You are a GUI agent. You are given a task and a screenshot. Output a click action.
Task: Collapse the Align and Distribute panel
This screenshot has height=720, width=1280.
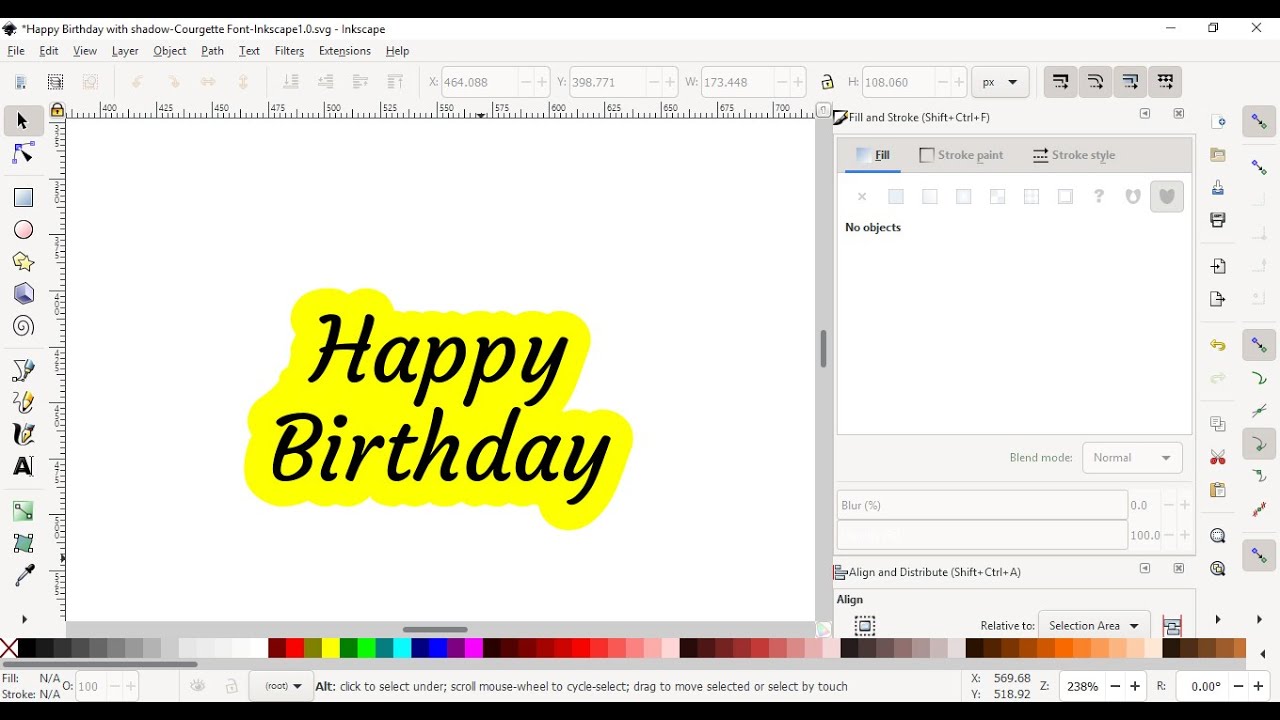1145,568
